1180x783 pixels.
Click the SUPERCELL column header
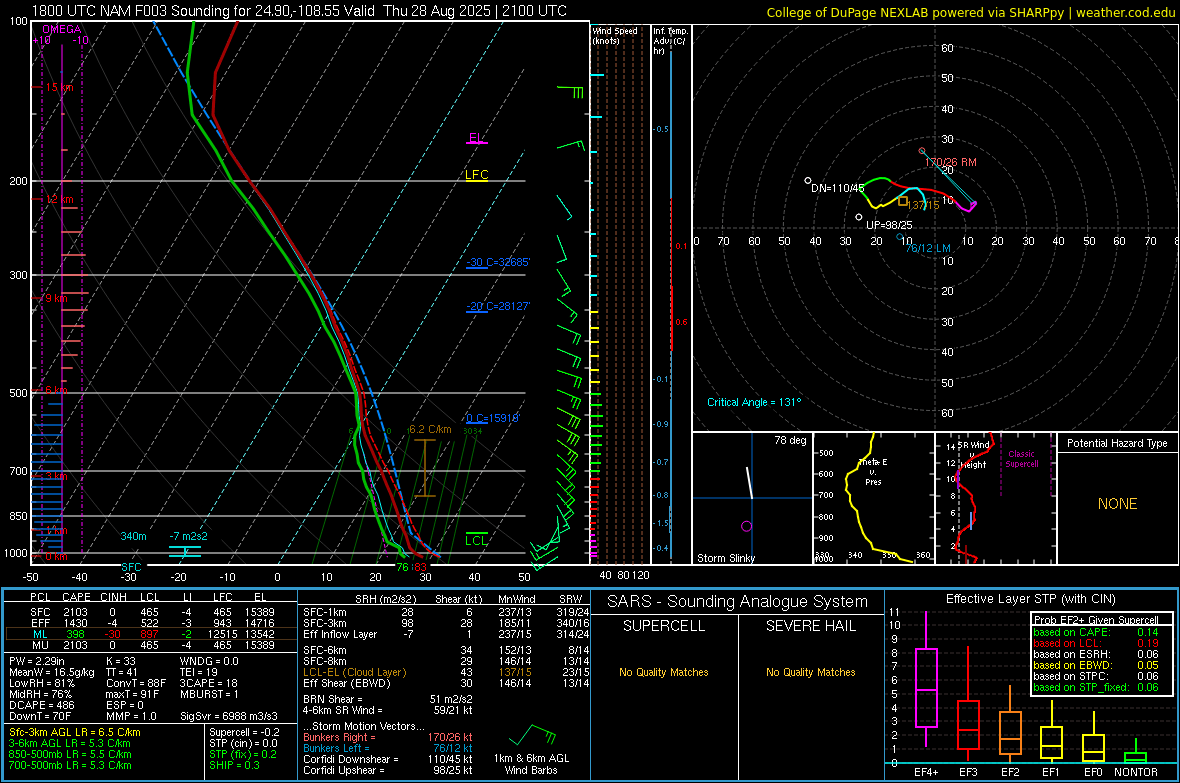pyautogui.click(x=664, y=626)
